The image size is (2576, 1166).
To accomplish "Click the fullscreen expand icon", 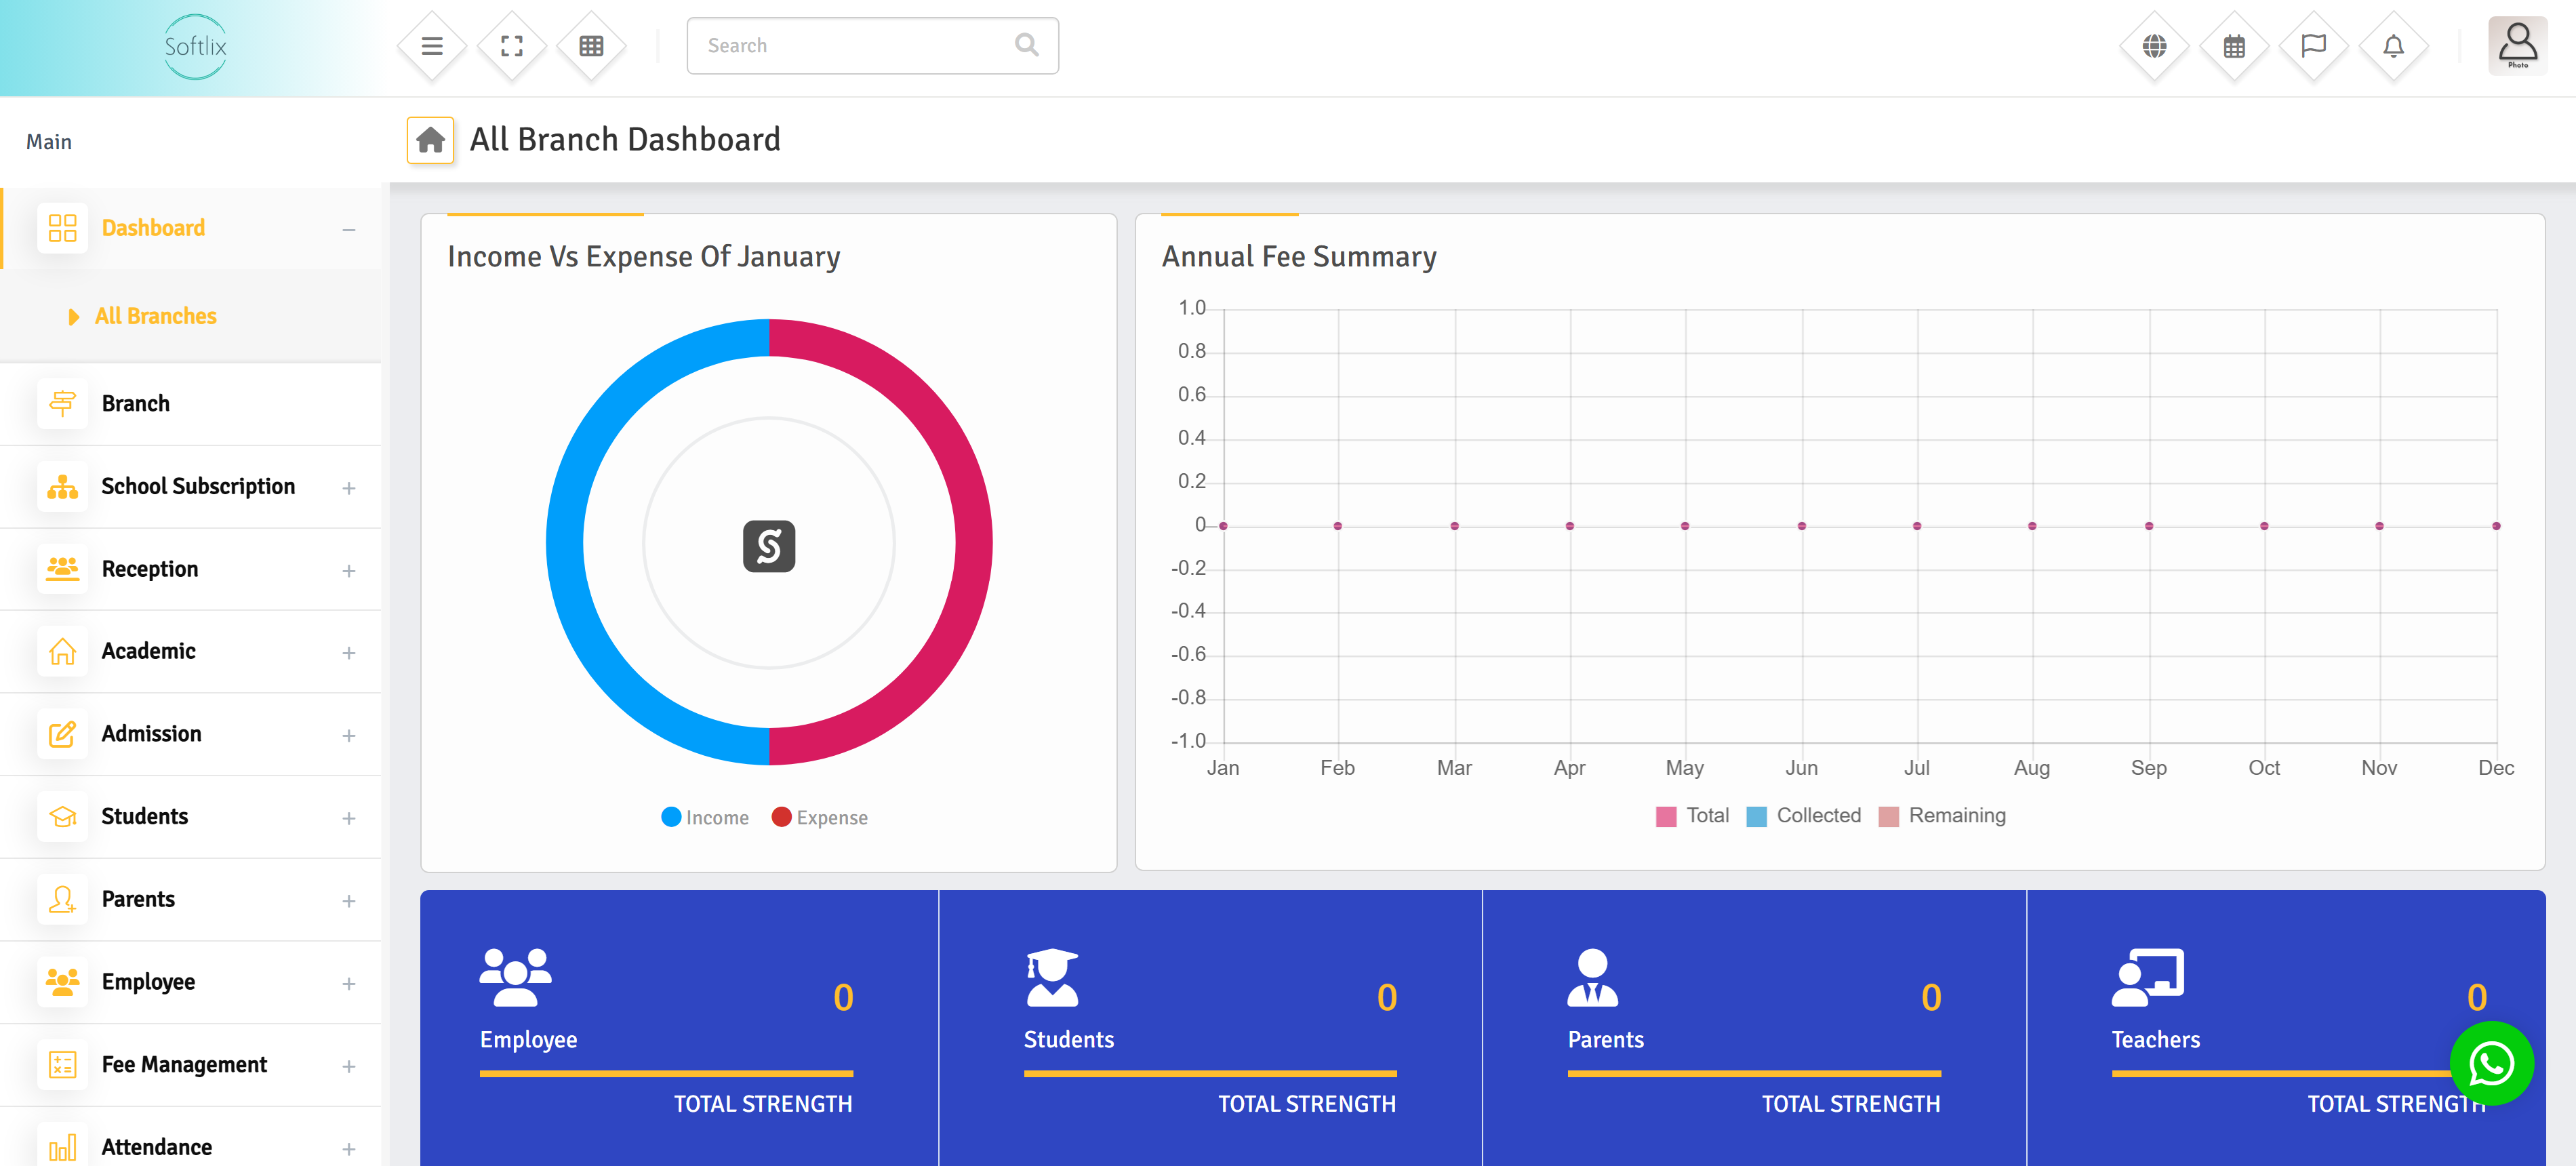I will [x=512, y=46].
